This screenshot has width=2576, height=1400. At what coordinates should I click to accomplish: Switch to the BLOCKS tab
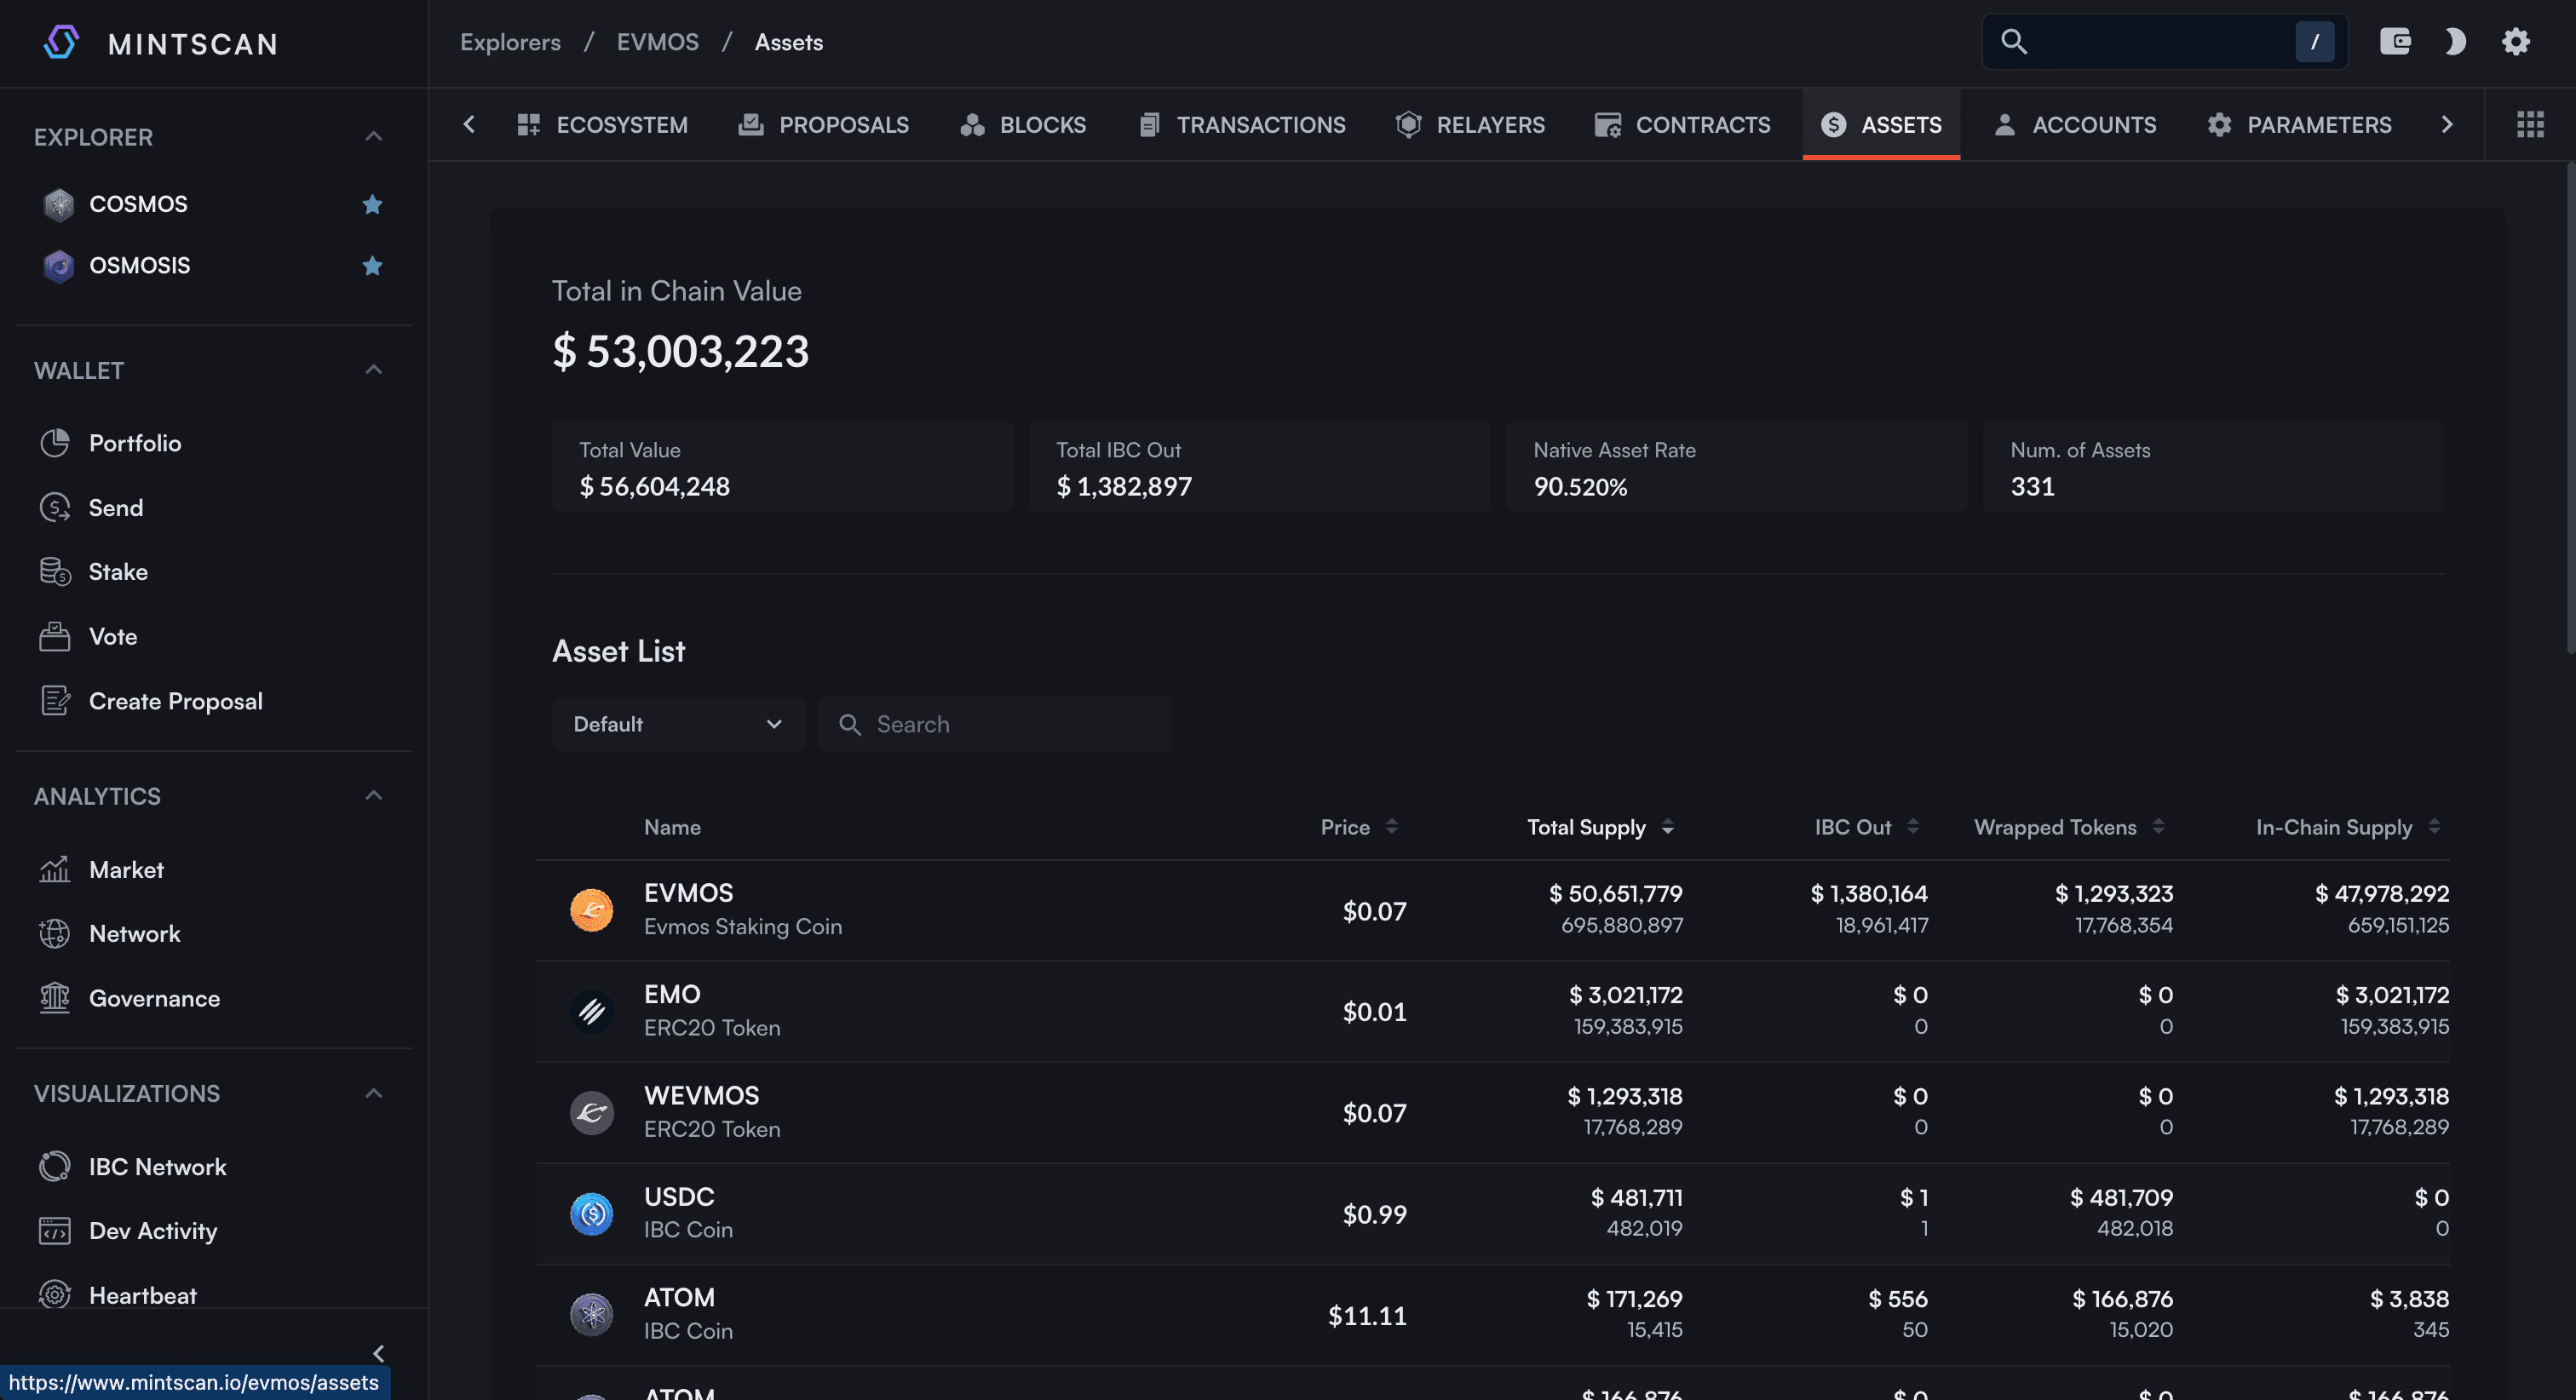coord(1022,125)
